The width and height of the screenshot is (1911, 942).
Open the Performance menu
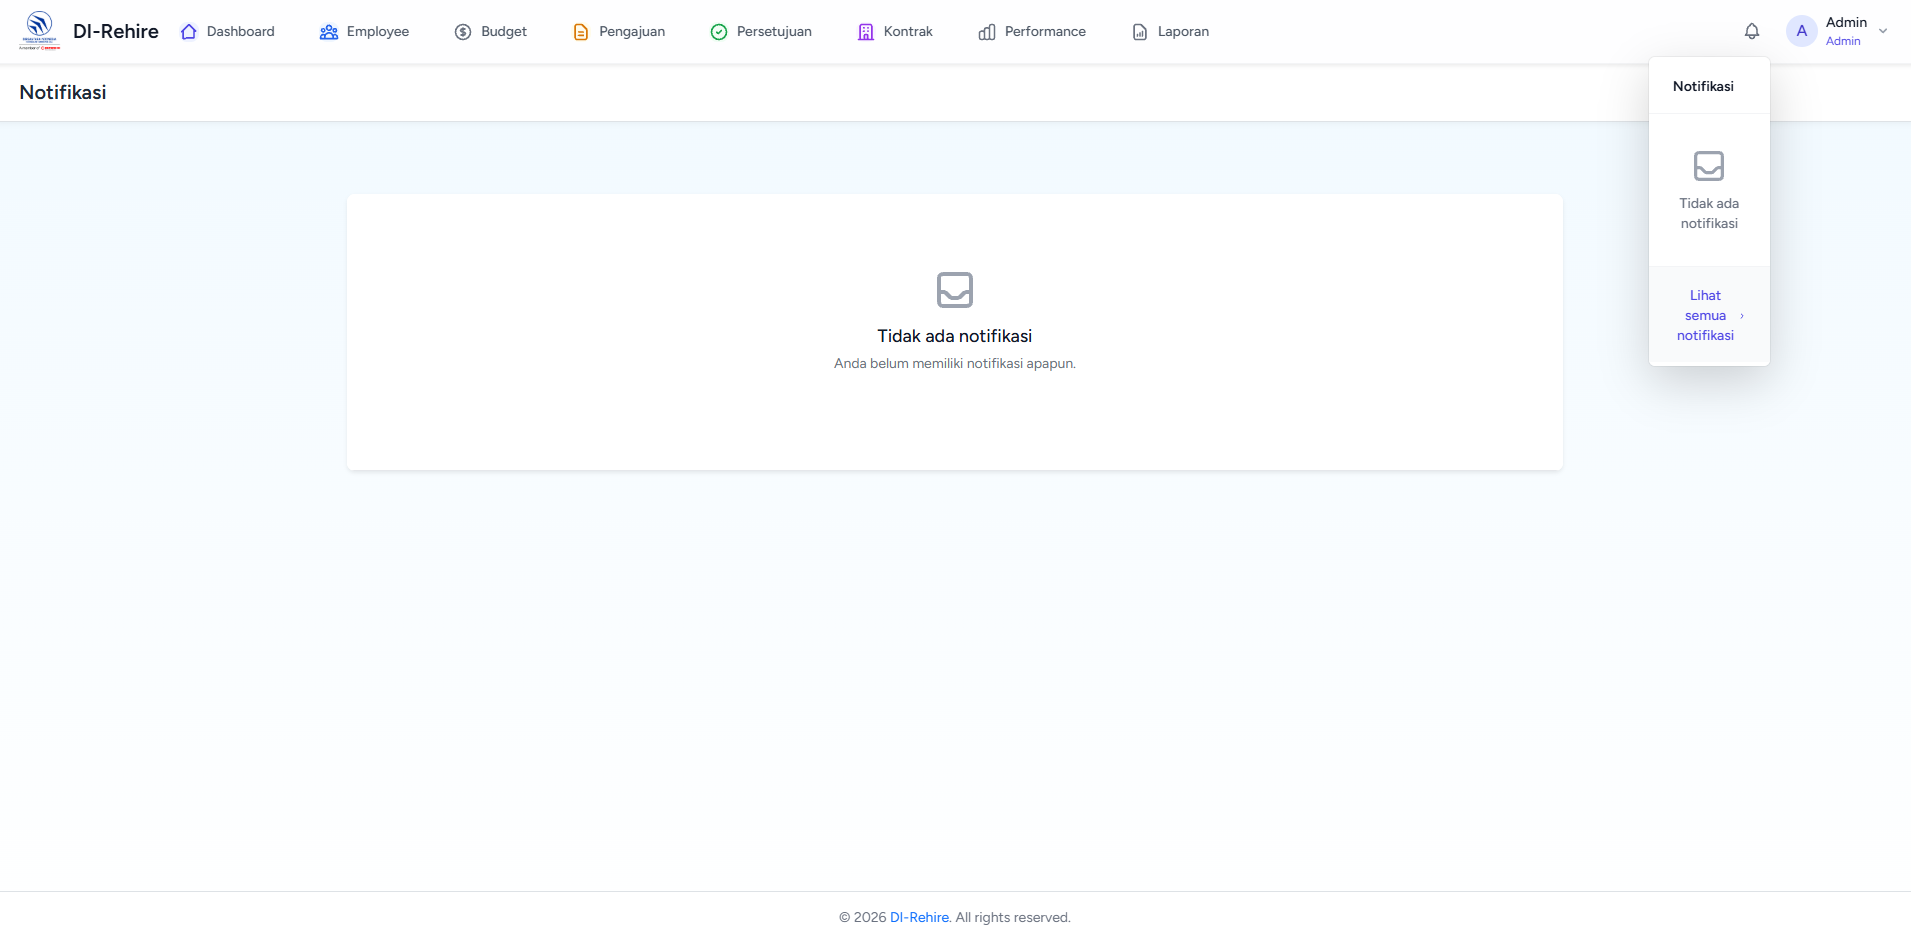(1032, 32)
